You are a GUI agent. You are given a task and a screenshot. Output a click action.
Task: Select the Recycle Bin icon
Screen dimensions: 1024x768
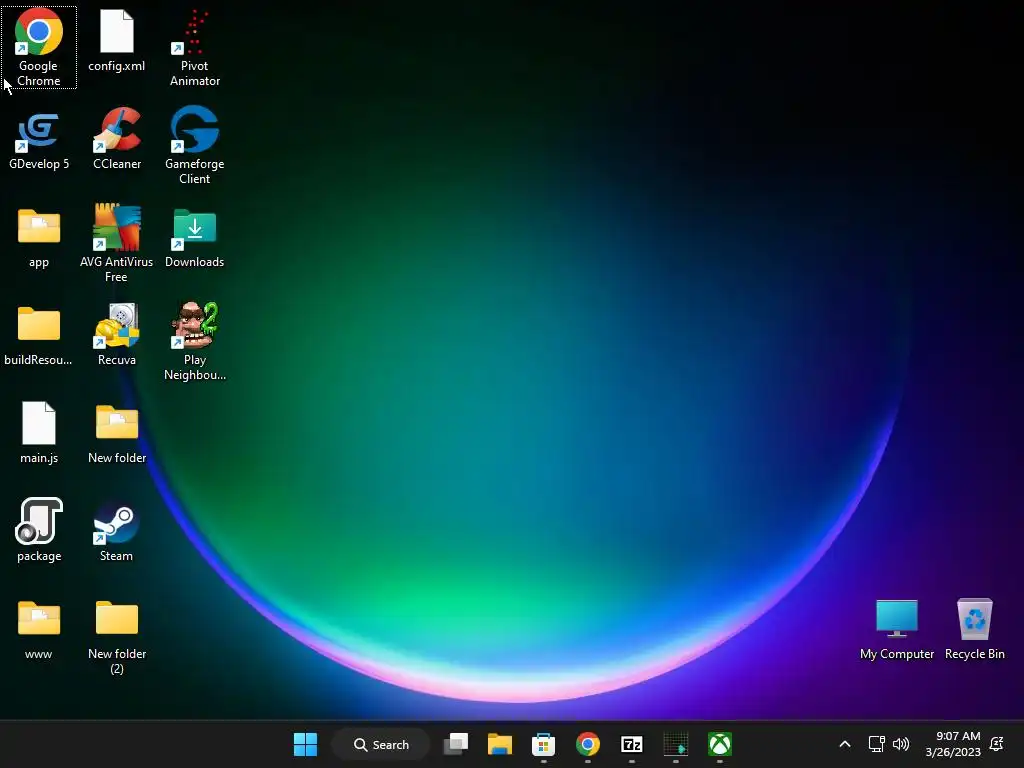point(974,628)
